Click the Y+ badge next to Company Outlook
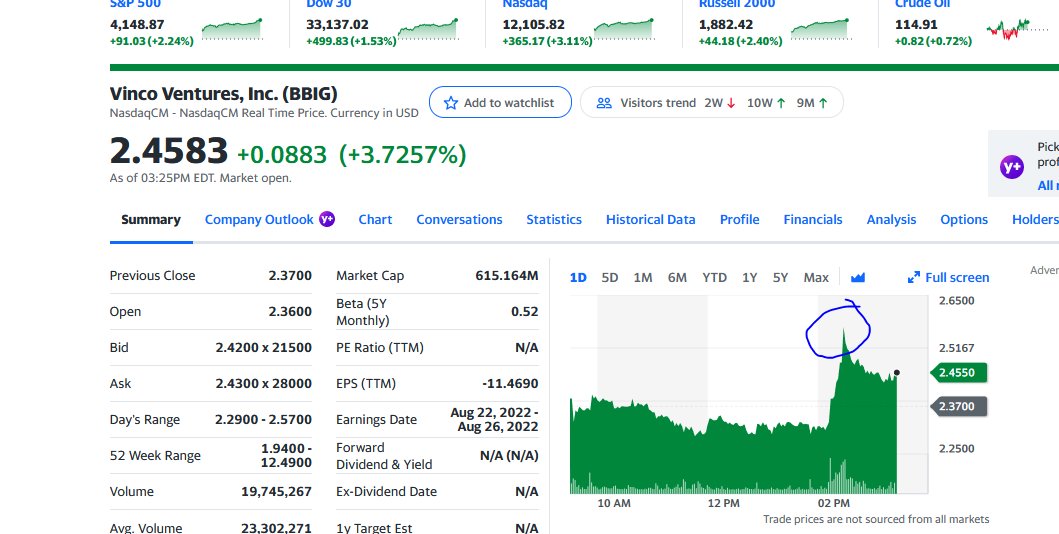 point(327,219)
